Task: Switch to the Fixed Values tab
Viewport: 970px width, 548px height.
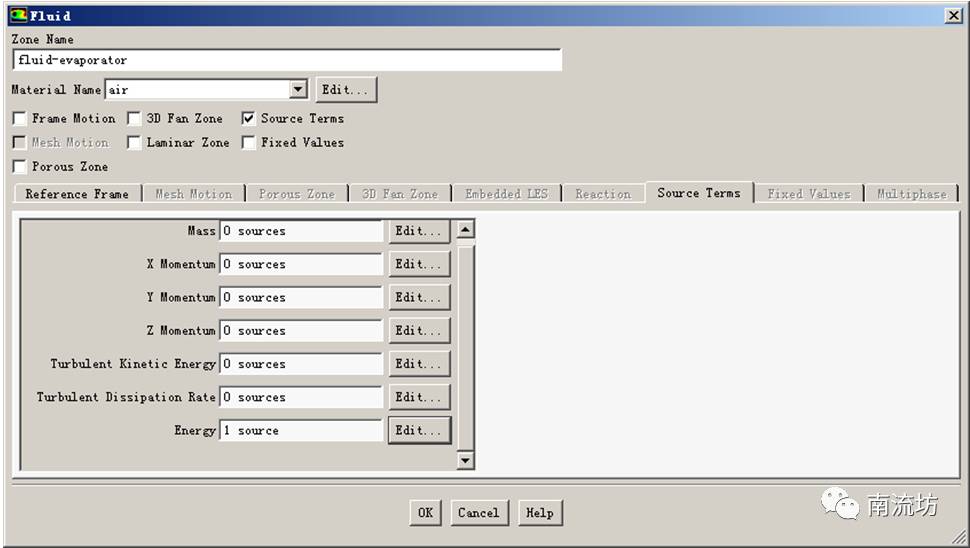Action: click(x=809, y=194)
